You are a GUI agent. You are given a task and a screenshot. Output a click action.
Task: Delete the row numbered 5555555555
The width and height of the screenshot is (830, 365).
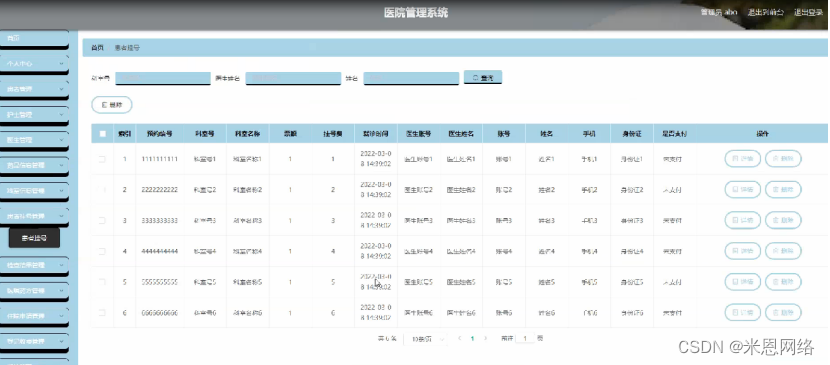pyautogui.click(x=783, y=282)
